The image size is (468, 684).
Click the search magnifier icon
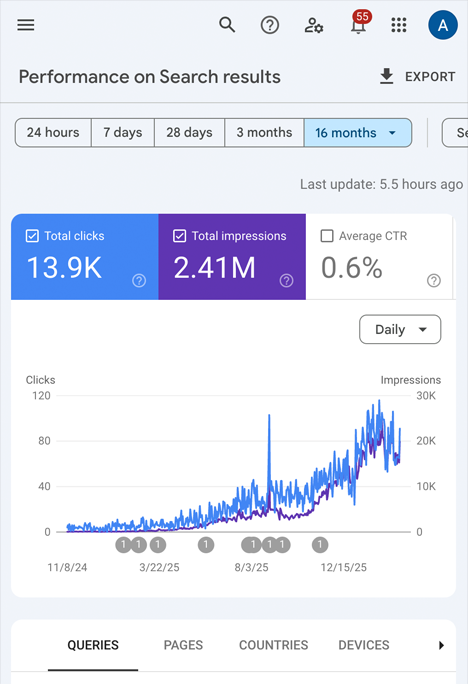(227, 25)
